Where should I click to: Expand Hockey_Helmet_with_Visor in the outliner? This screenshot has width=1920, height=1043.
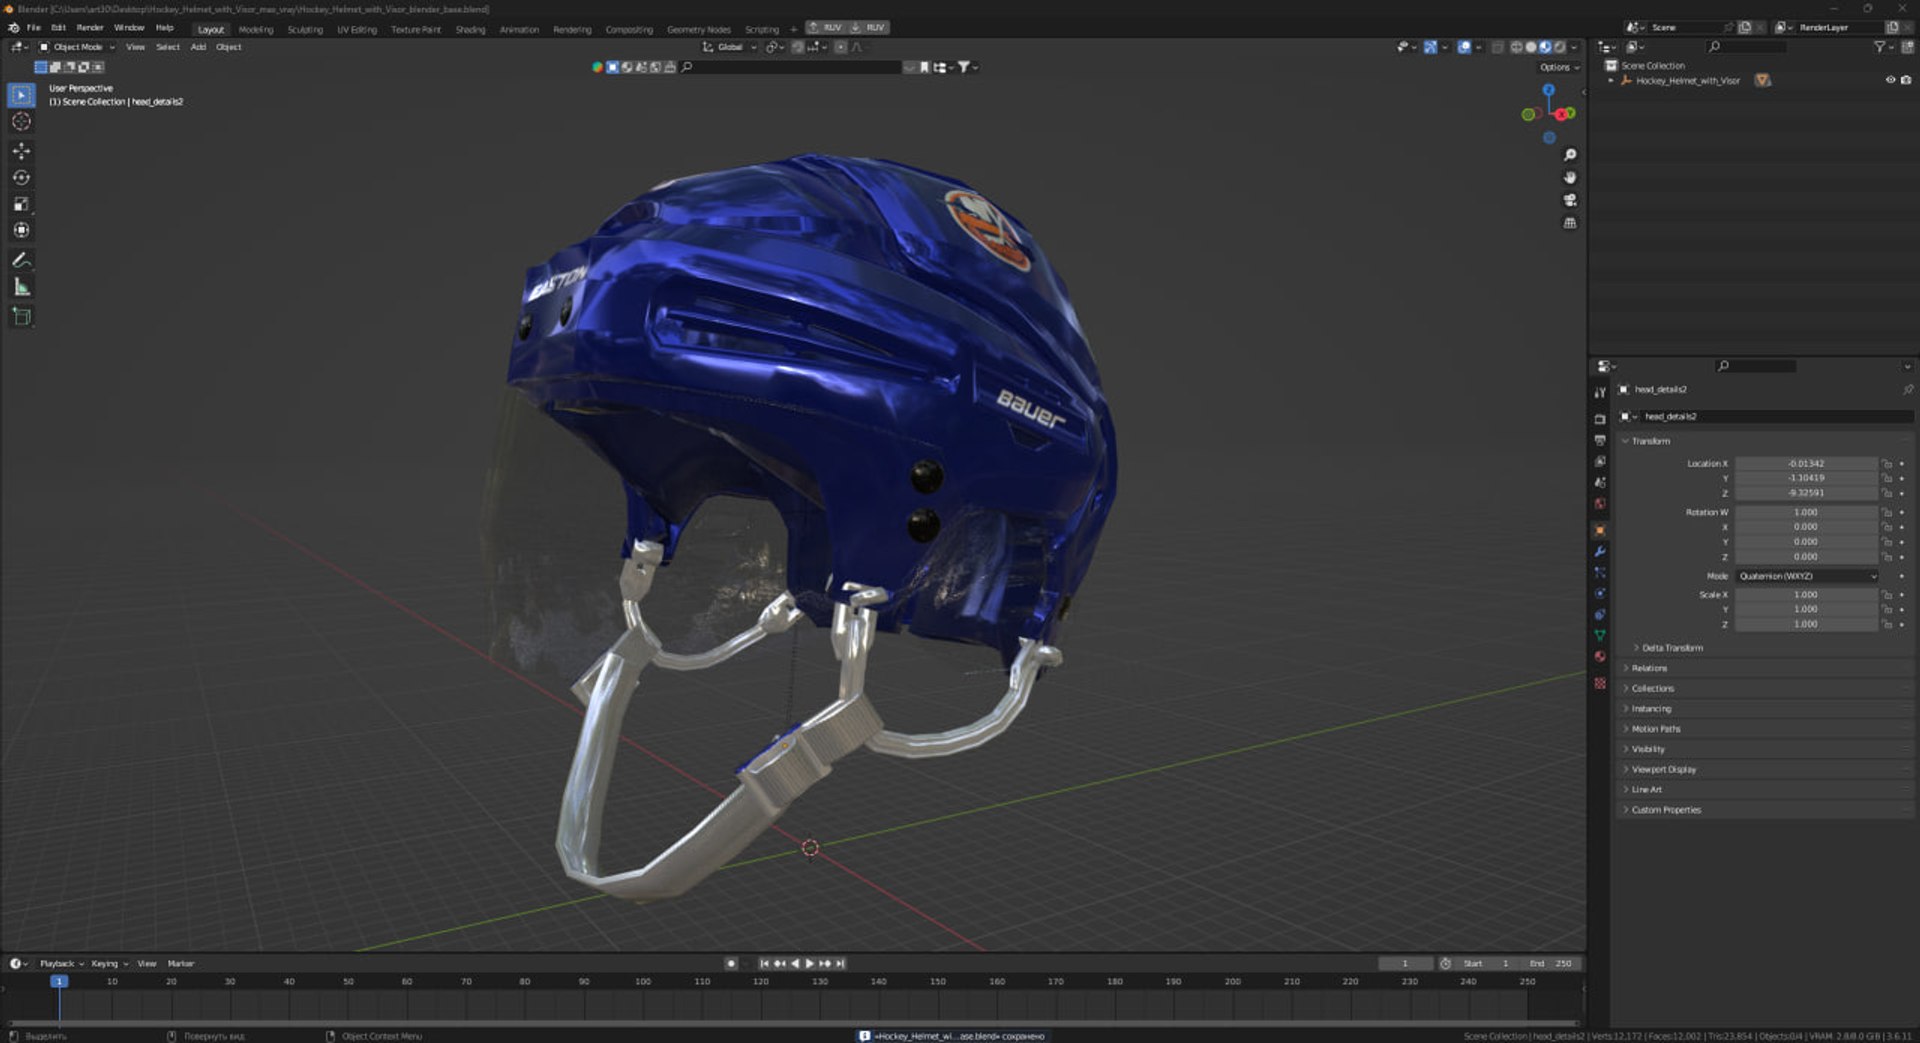tap(1611, 81)
